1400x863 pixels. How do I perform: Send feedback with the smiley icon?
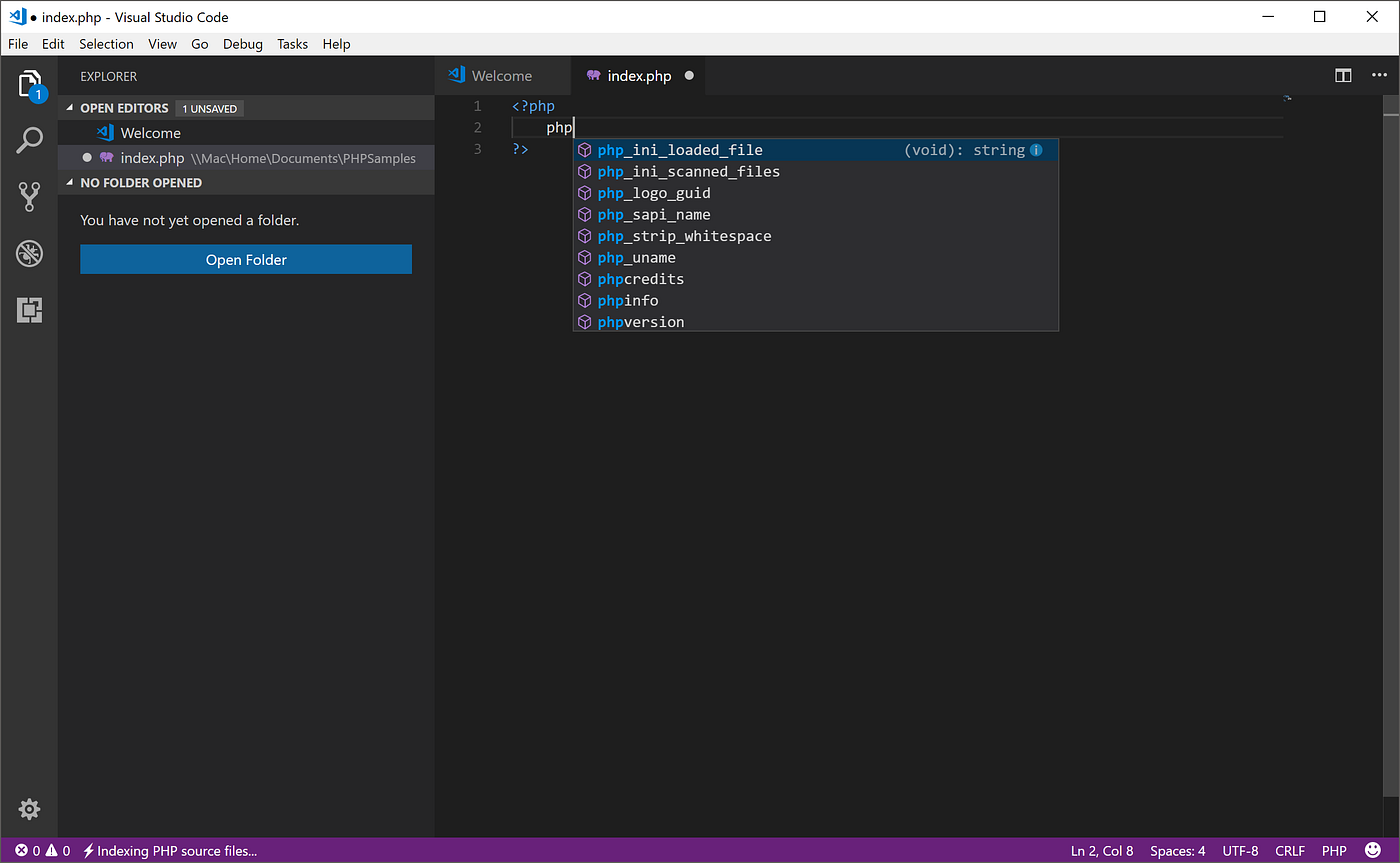coord(1373,850)
